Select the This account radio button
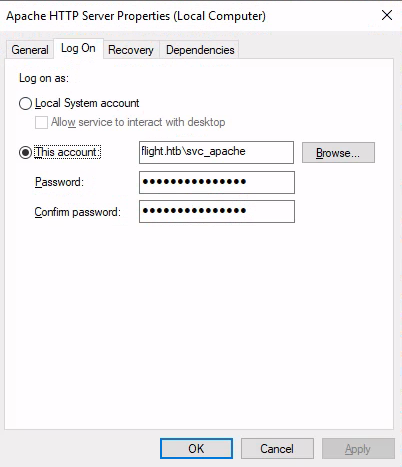The image size is (402, 467). point(26,153)
